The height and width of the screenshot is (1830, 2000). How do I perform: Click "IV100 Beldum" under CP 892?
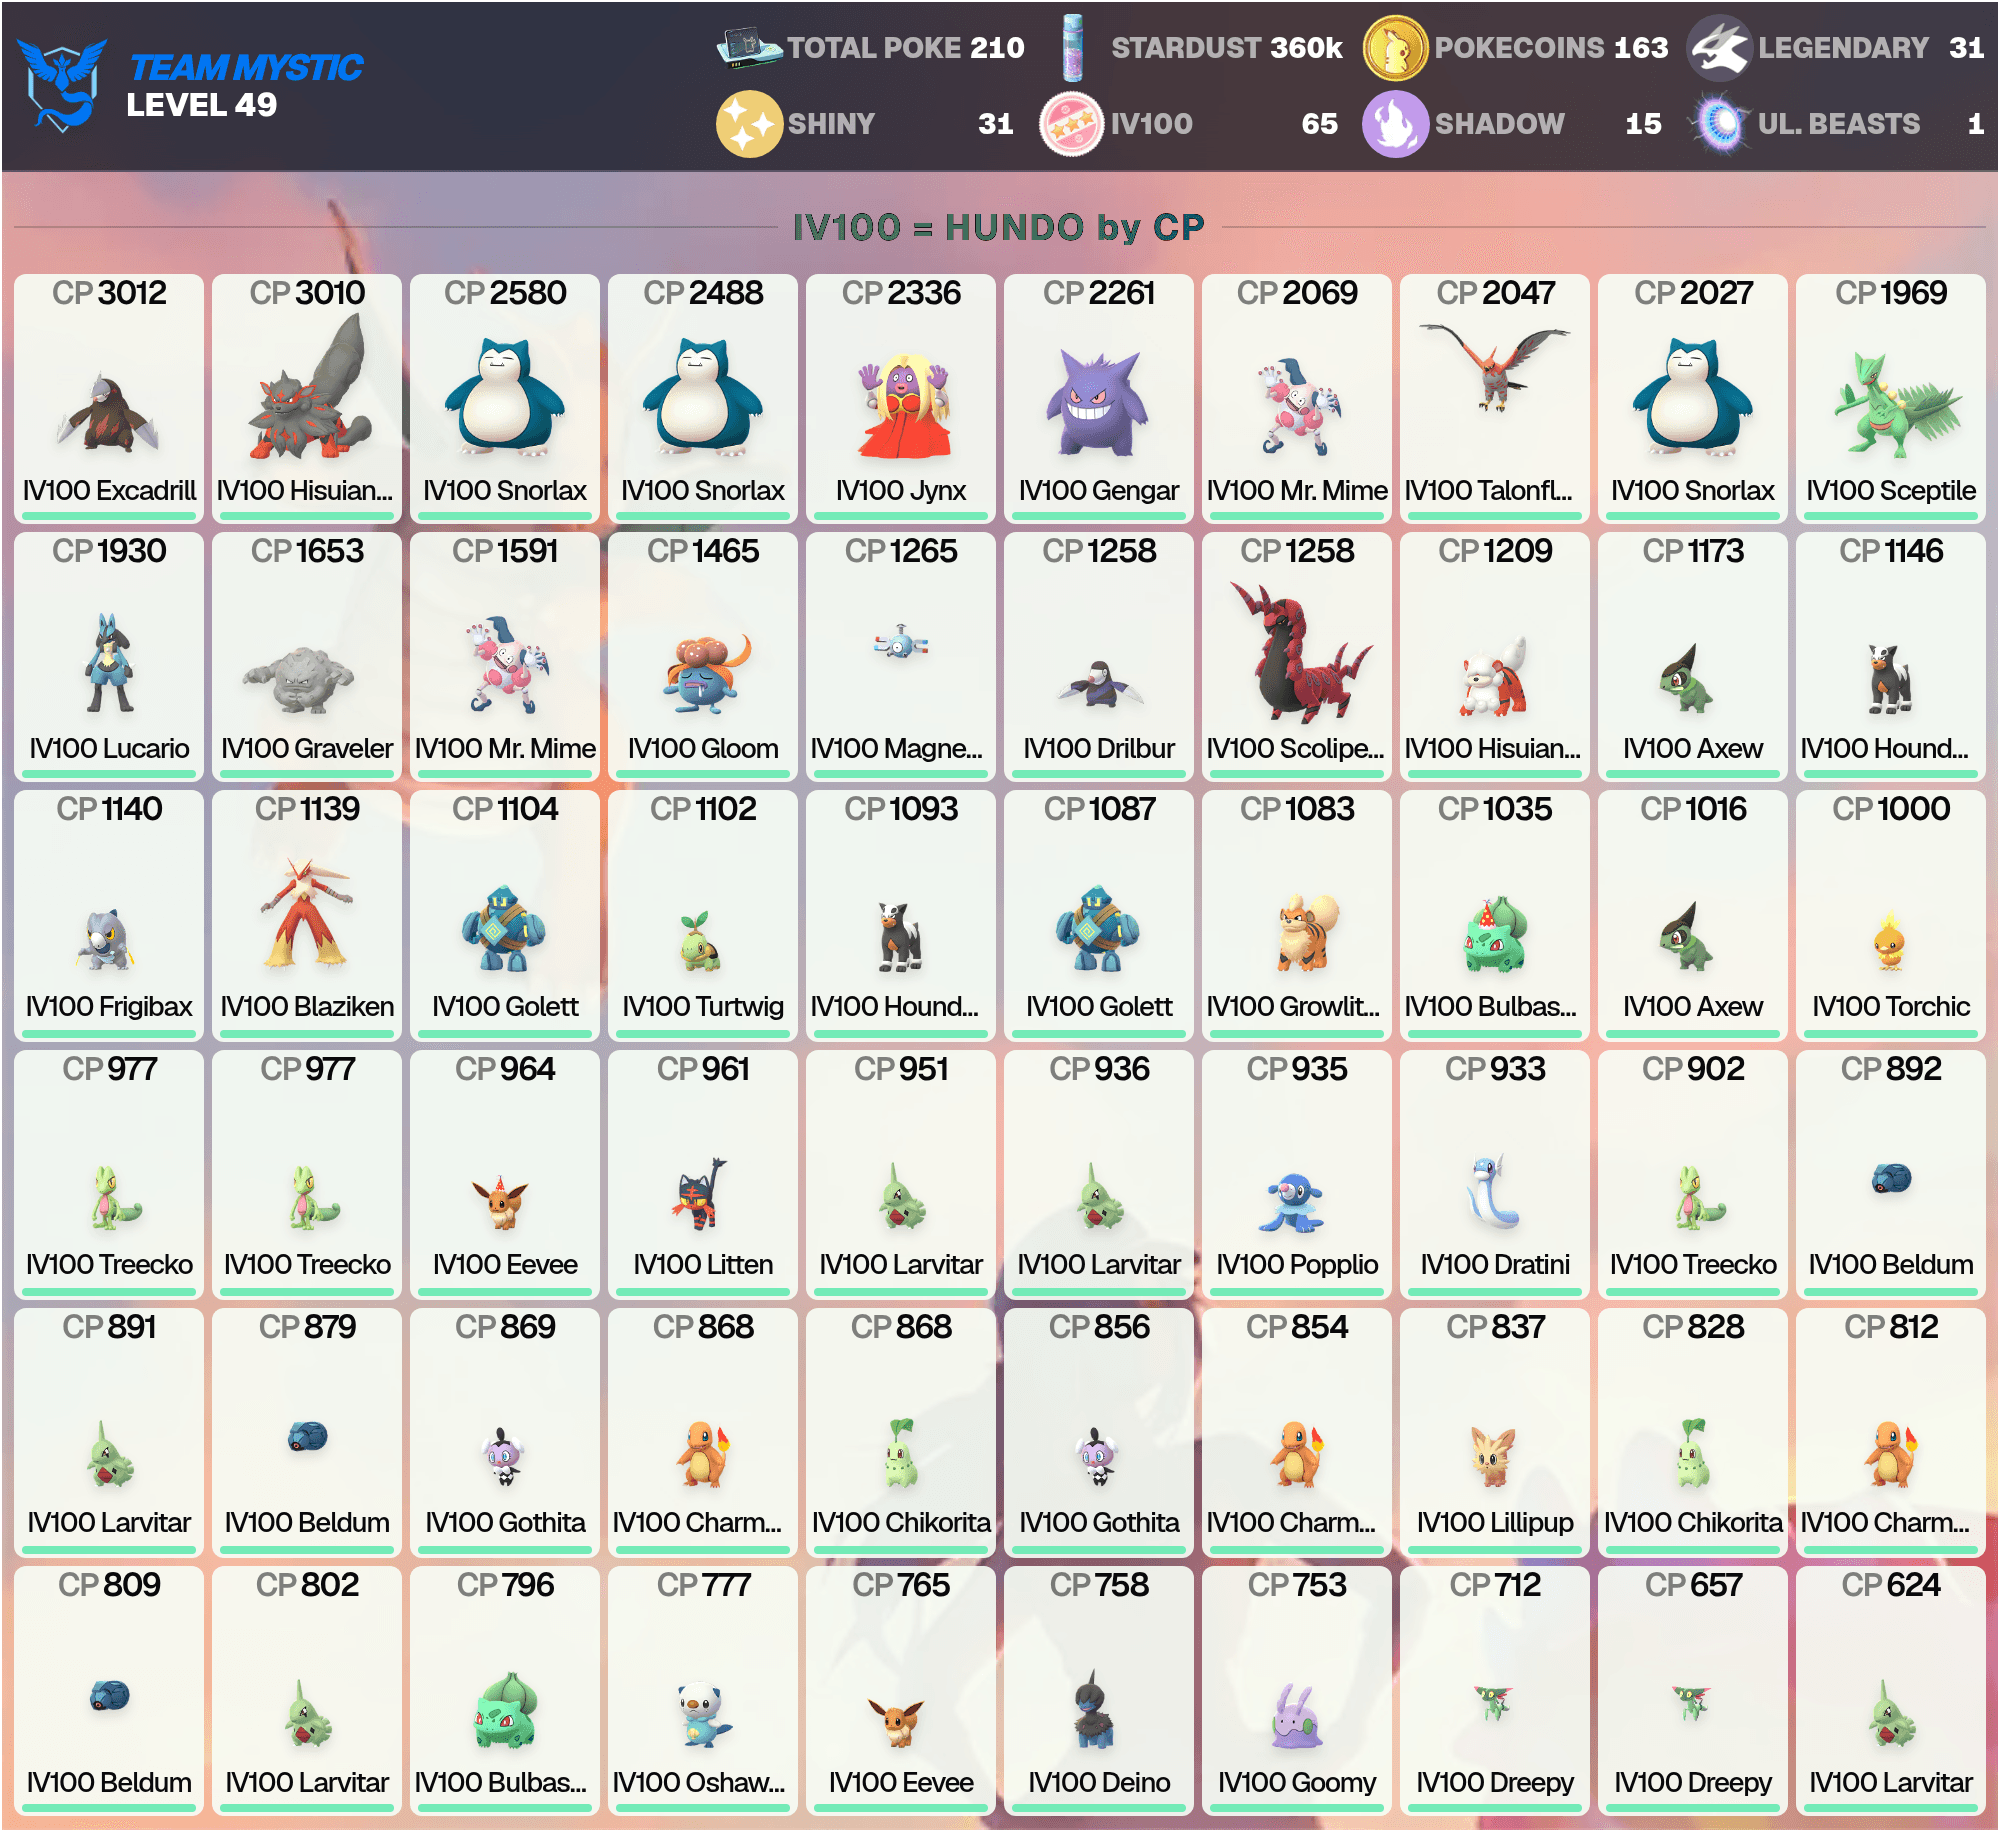(1891, 1265)
